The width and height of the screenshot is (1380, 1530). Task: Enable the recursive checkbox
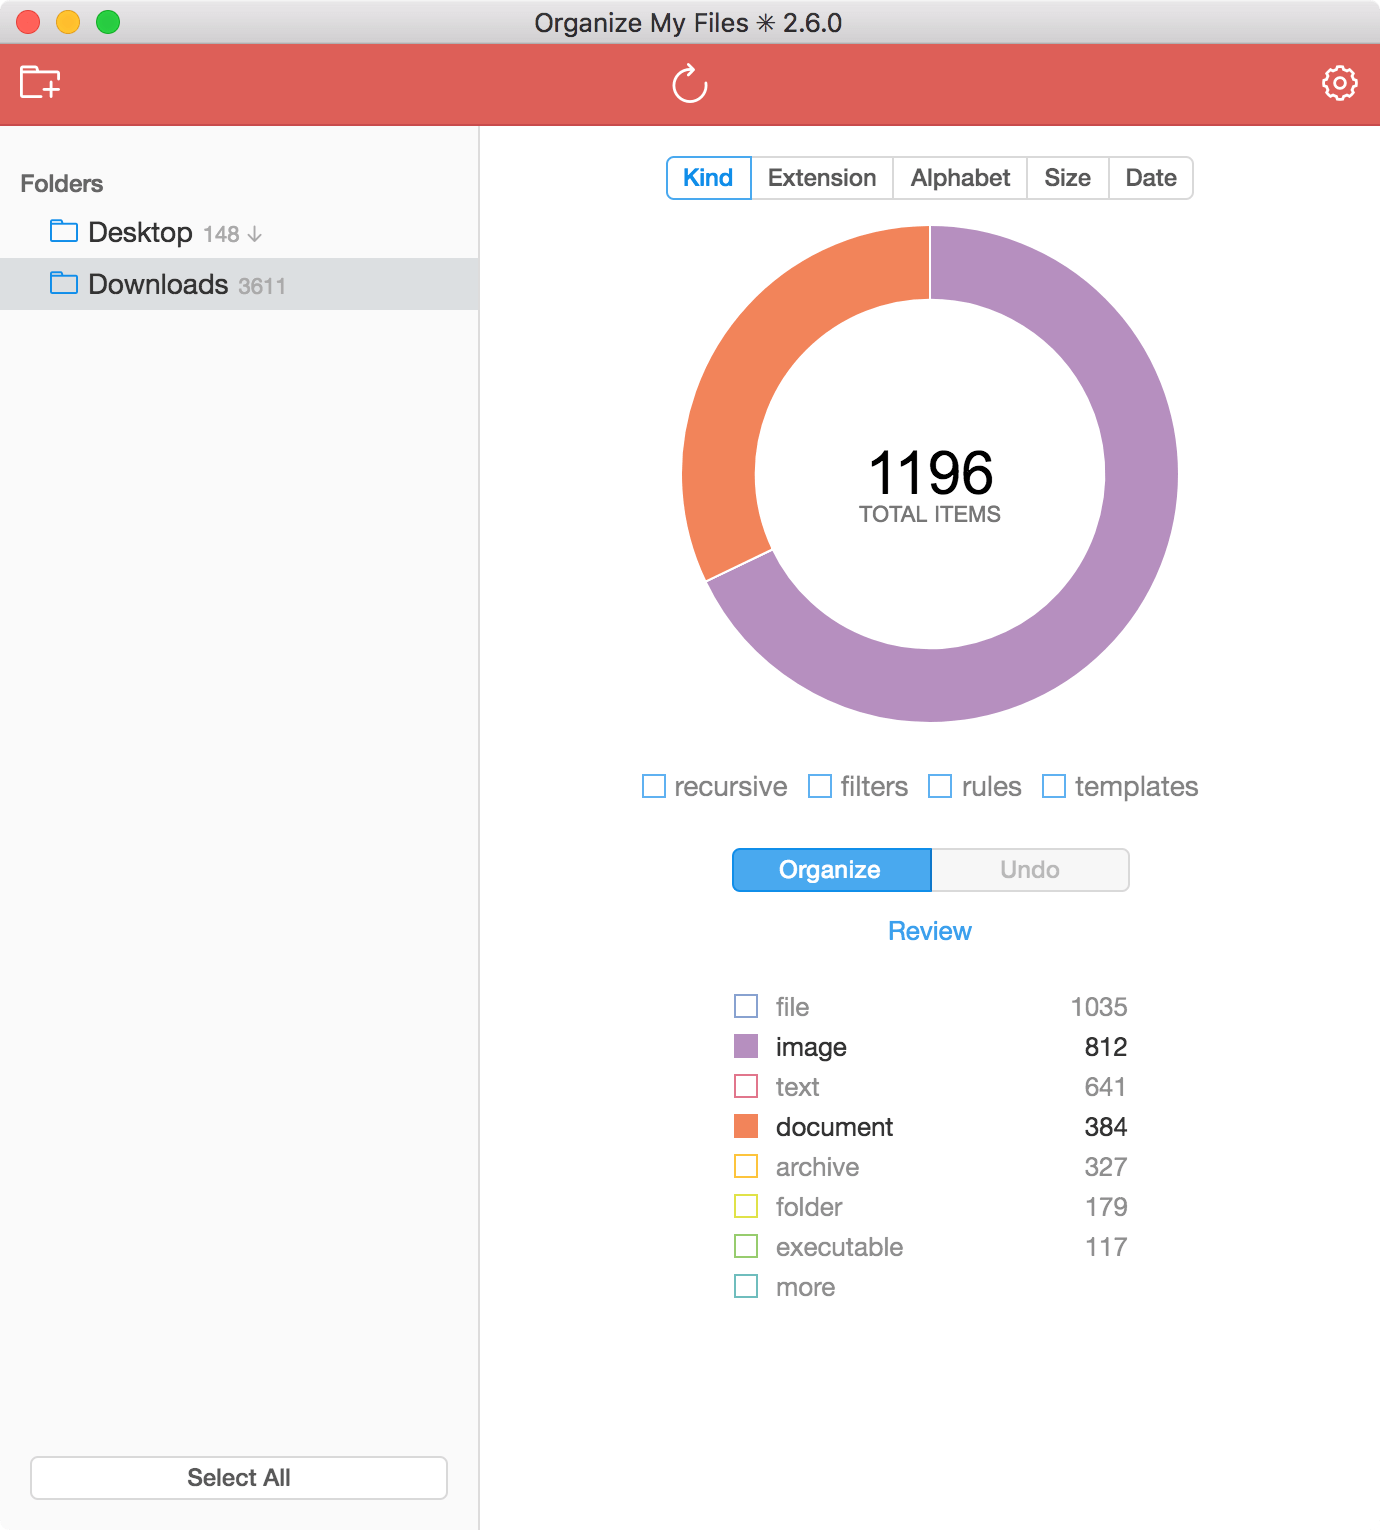654,786
